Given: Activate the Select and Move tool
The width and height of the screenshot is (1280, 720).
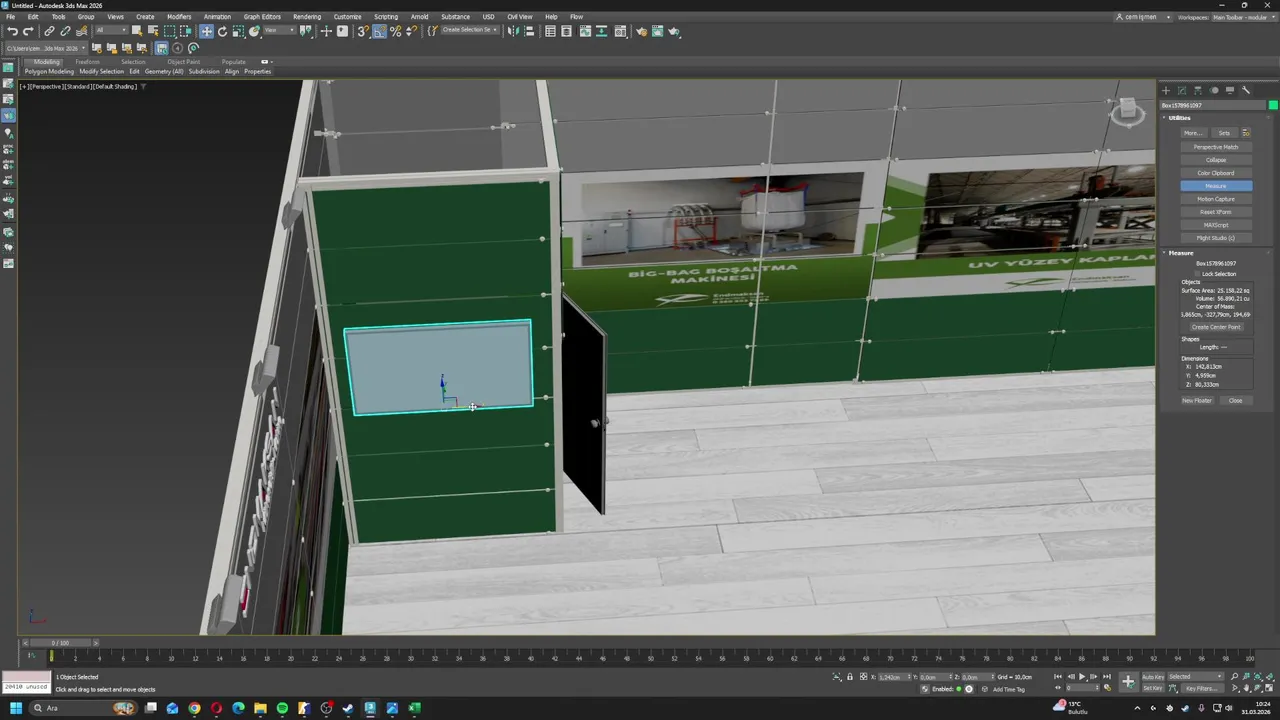Looking at the screenshot, I should pos(206,31).
